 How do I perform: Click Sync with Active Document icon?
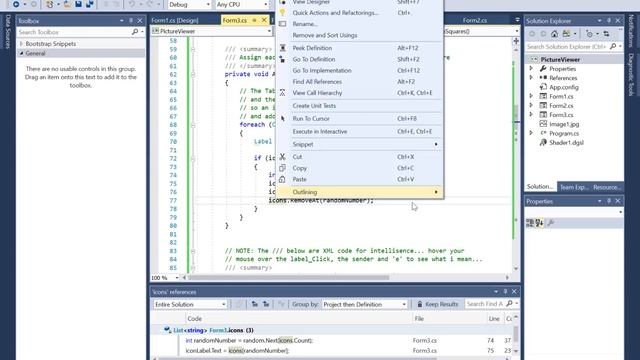pyautogui.click(x=607, y=34)
